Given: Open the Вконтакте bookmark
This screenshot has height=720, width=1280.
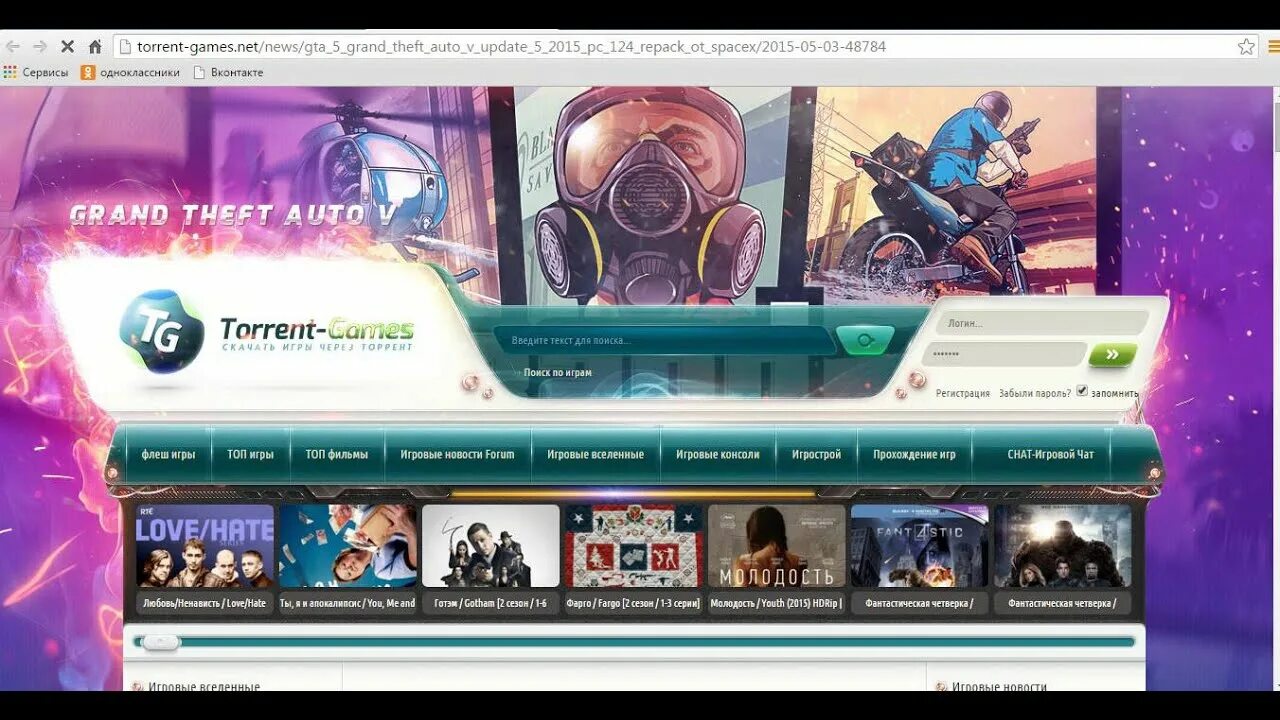Looking at the screenshot, I should [x=228, y=72].
